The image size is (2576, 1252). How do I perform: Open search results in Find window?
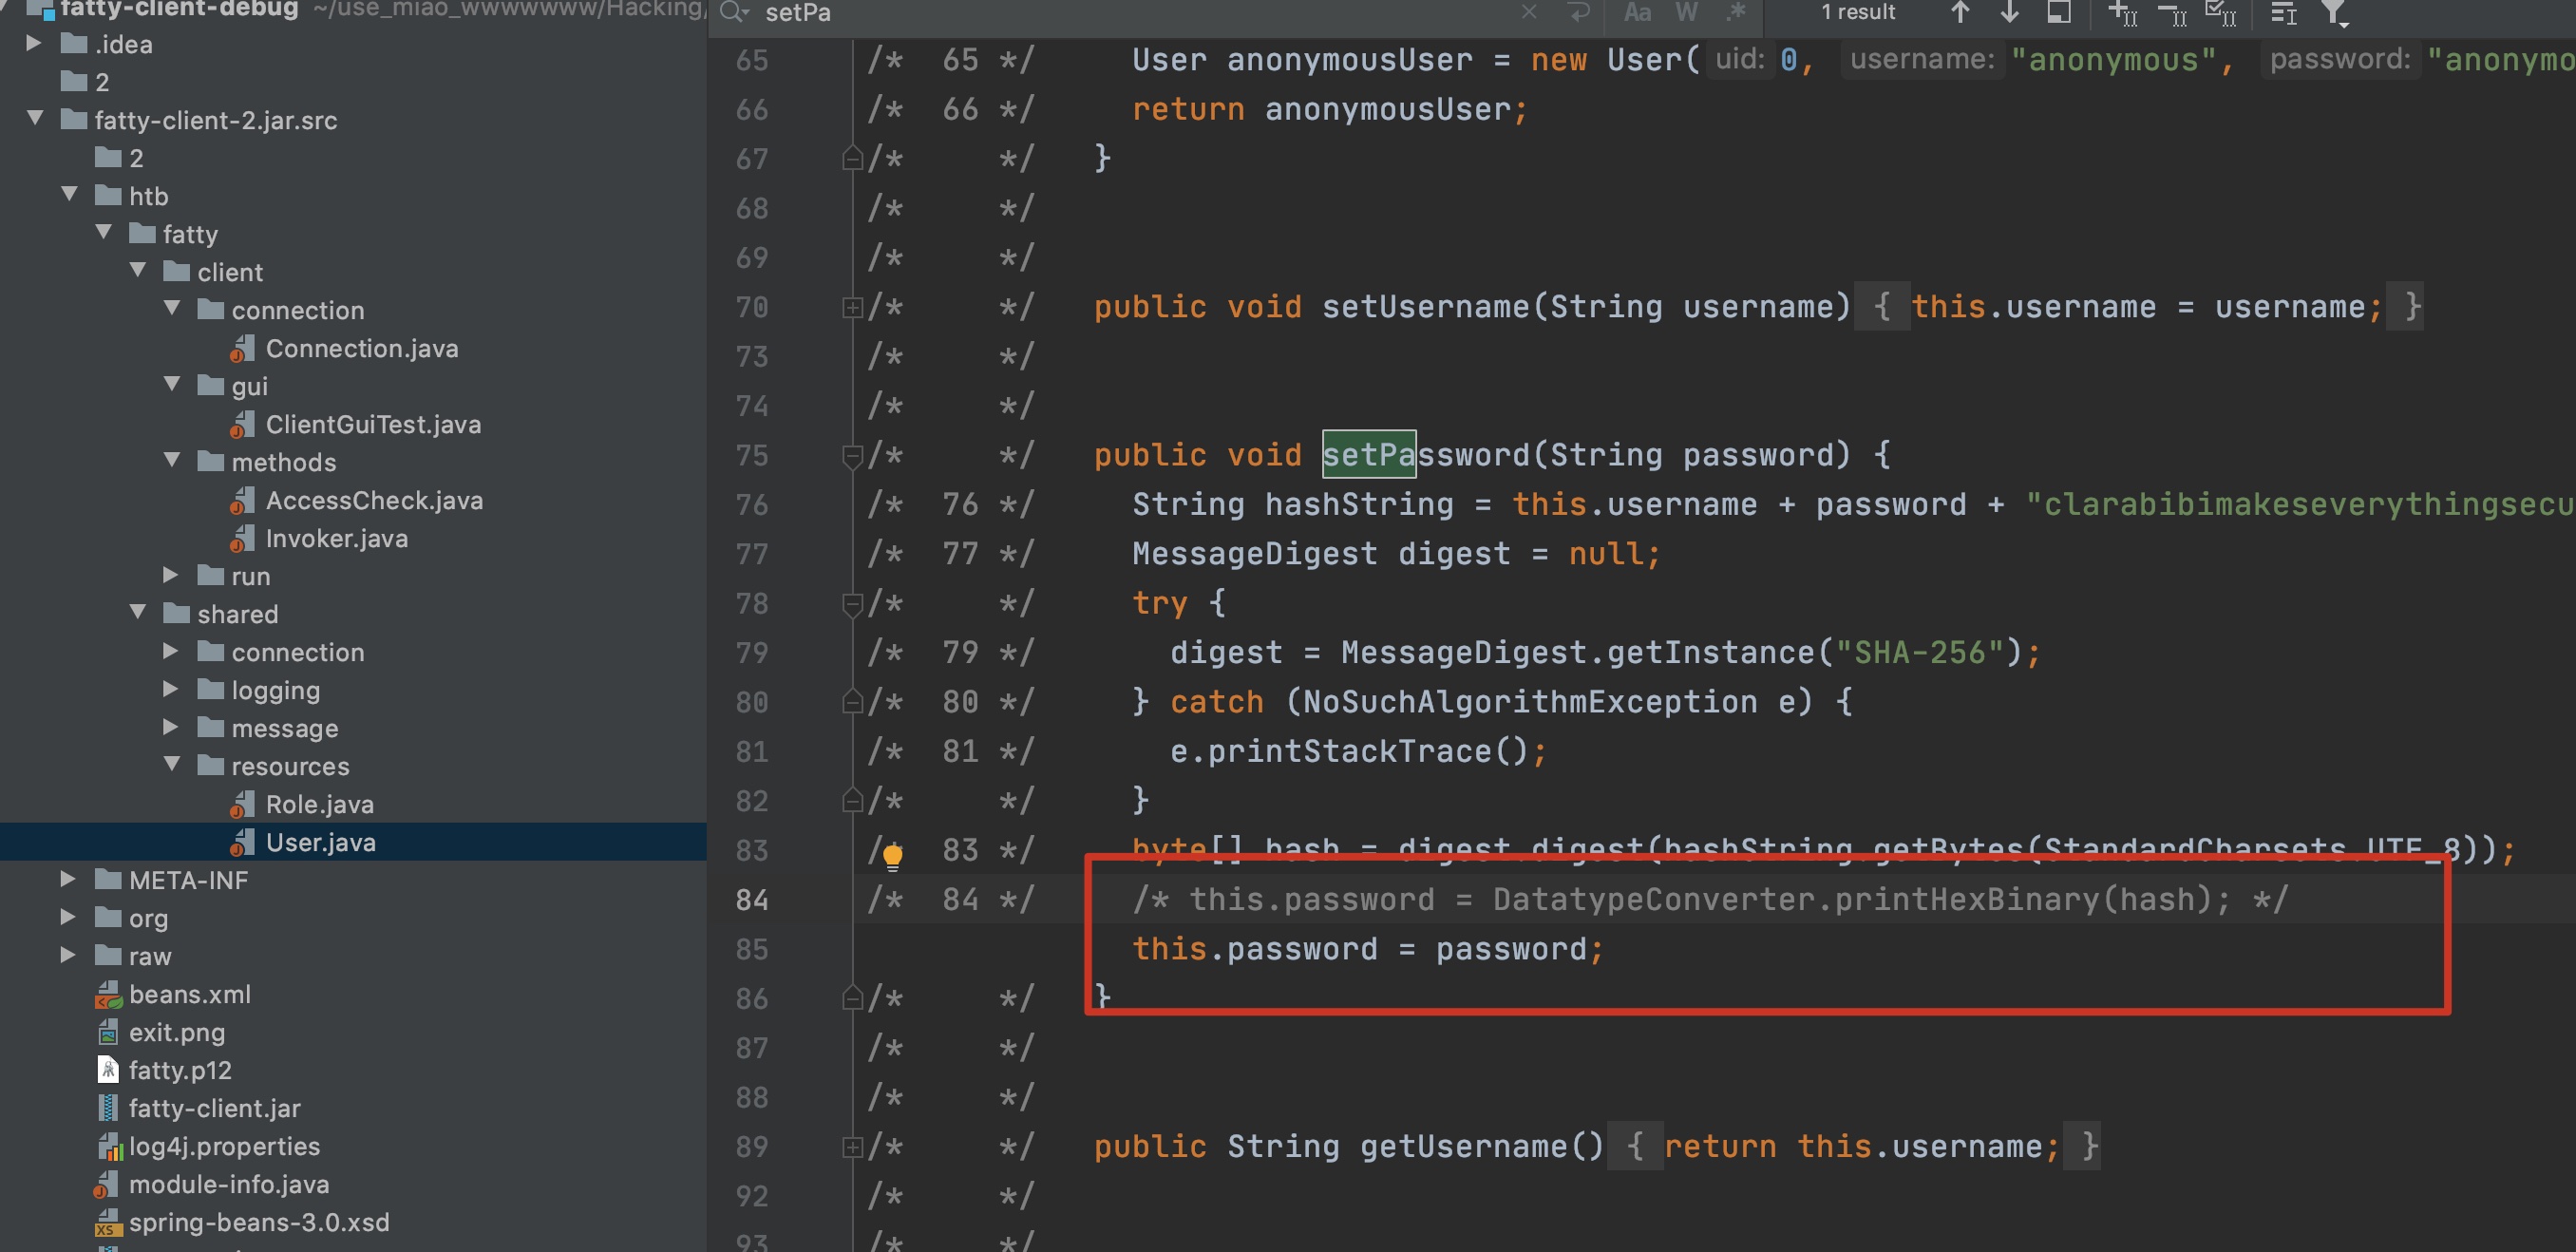pos(2059,12)
